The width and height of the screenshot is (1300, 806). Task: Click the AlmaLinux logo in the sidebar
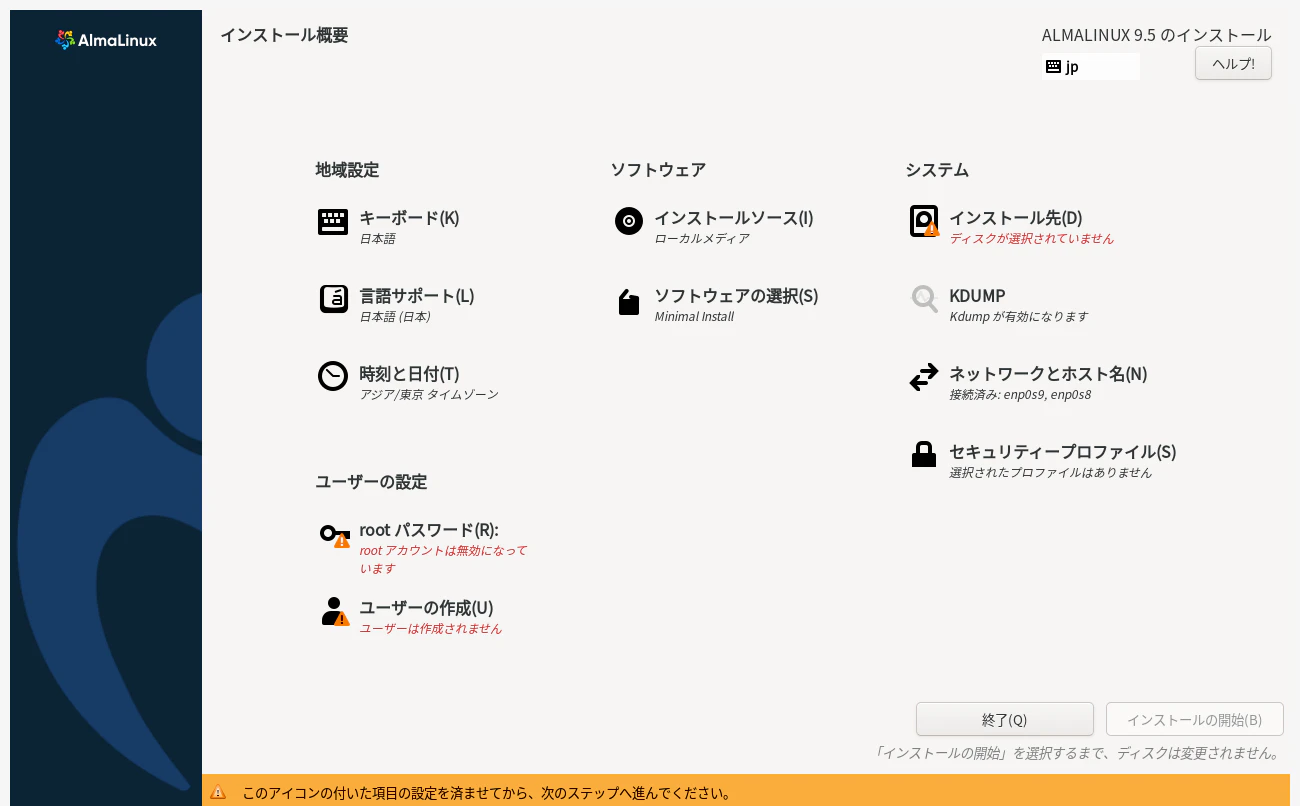pyautogui.click(x=106, y=40)
